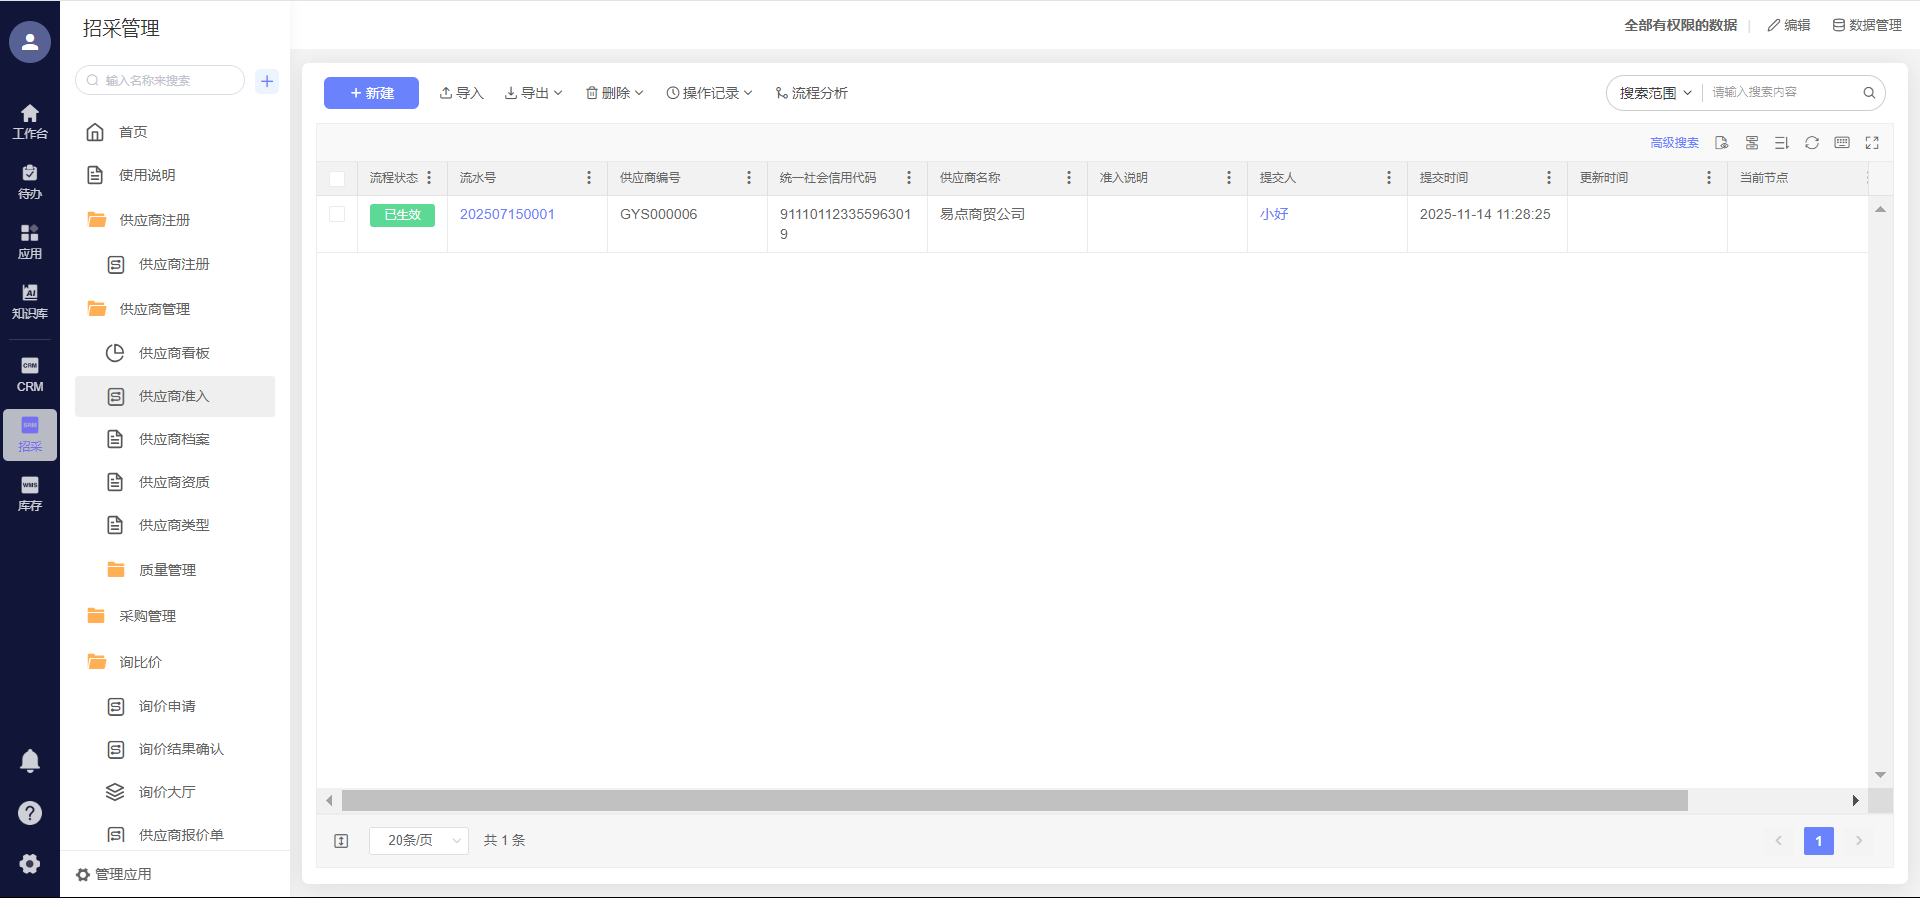
Task: Click the 新建 button
Action: pyautogui.click(x=371, y=93)
